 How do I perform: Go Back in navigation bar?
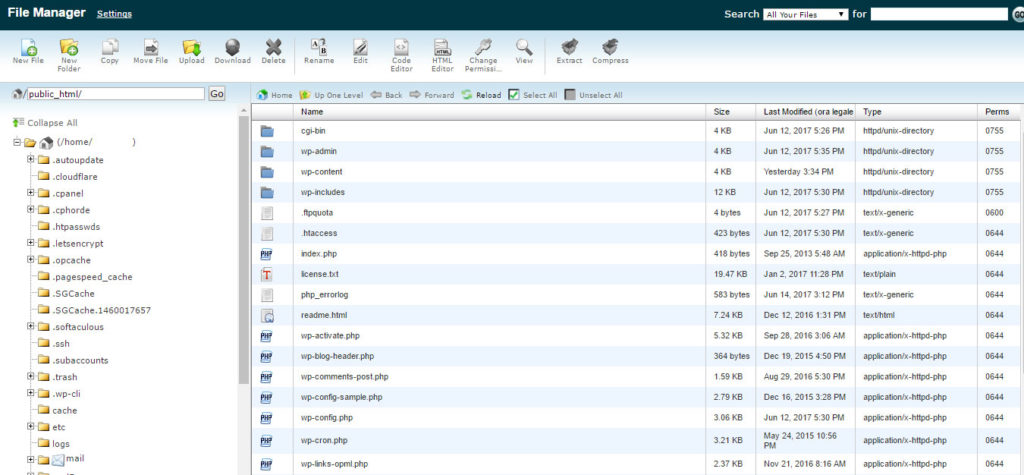tap(387, 95)
